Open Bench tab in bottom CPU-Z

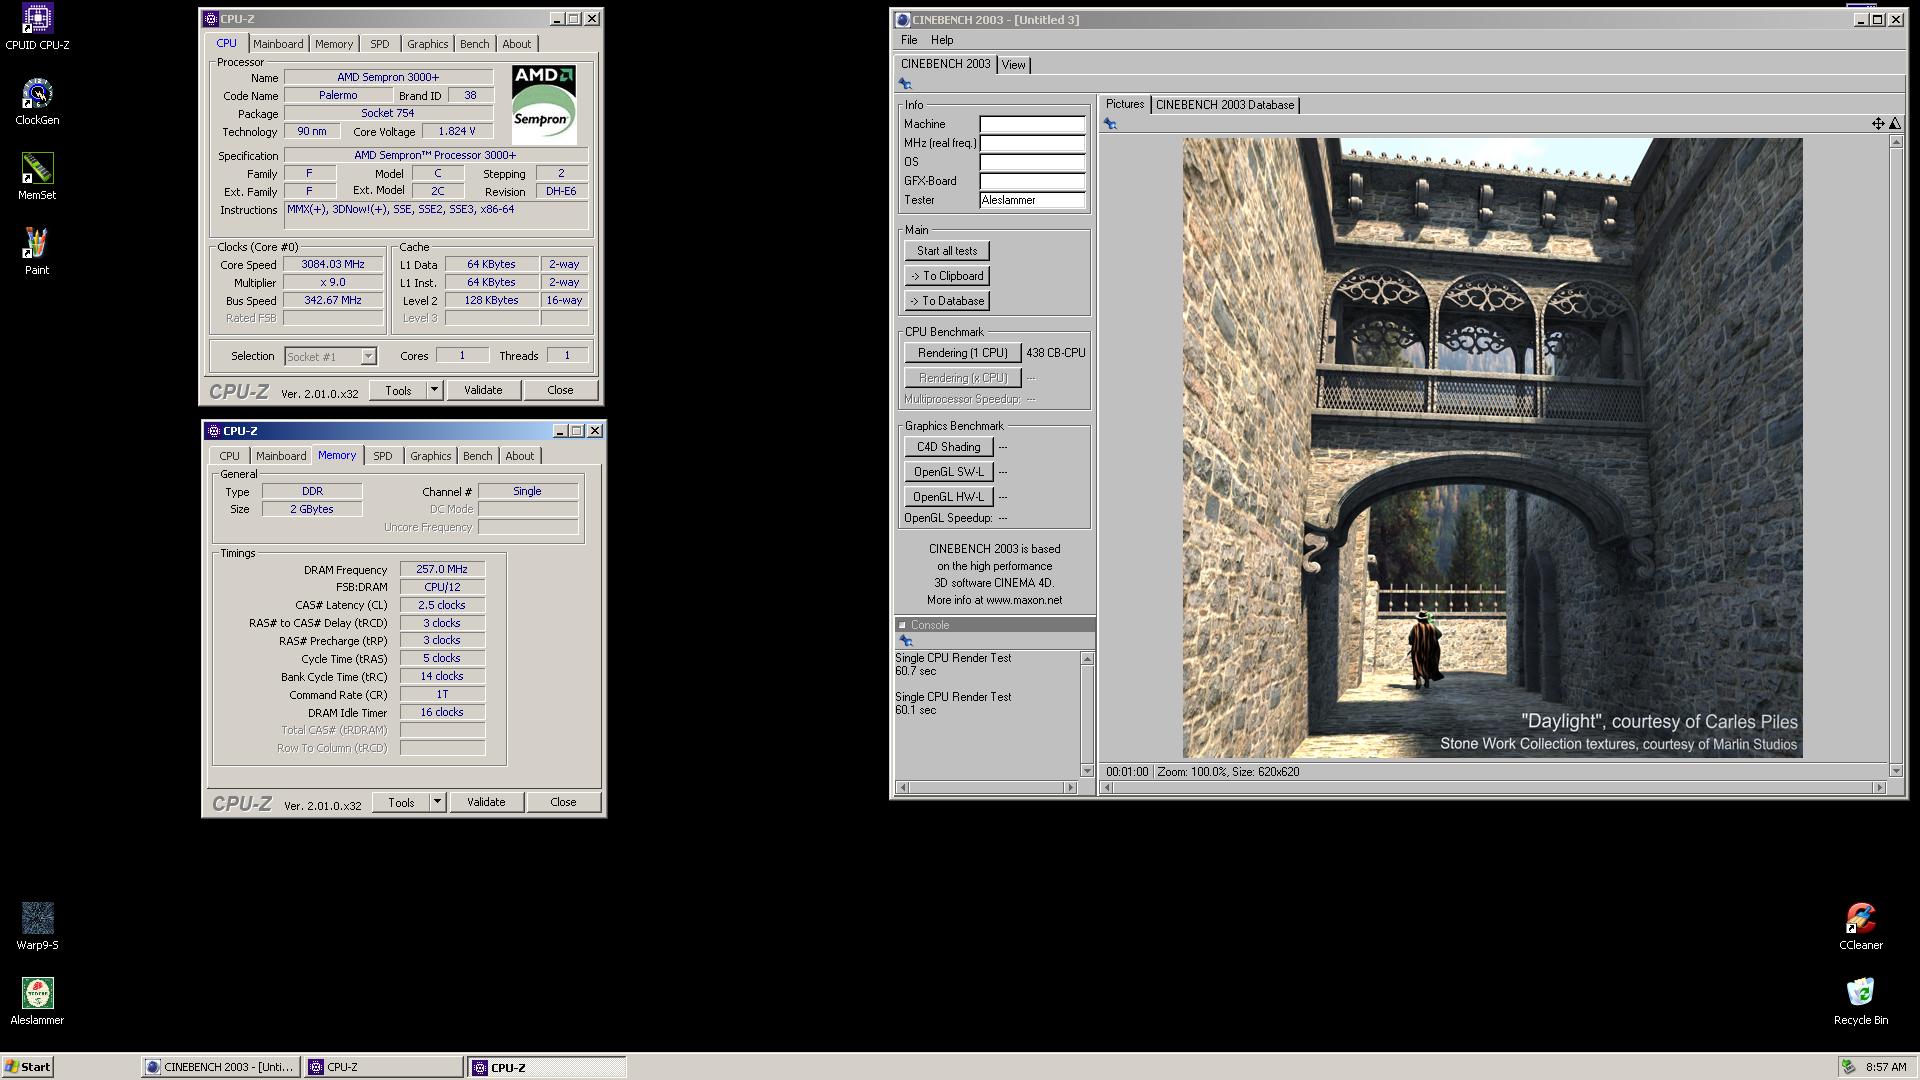[x=477, y=456]
